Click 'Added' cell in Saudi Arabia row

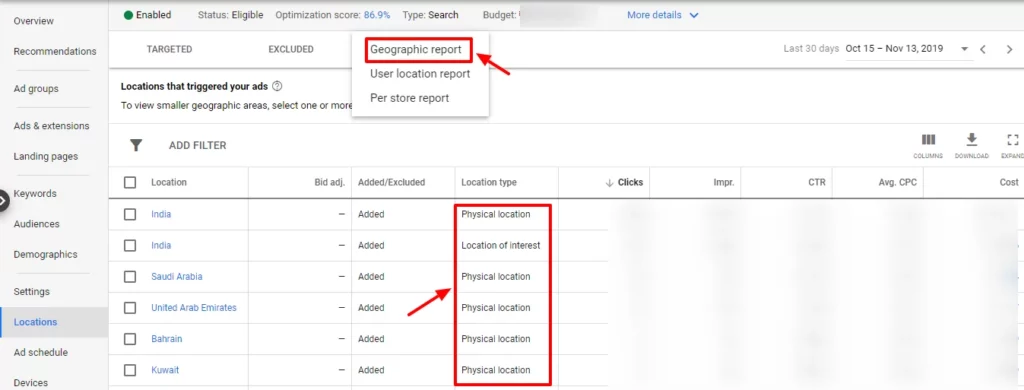coord(371,276)
